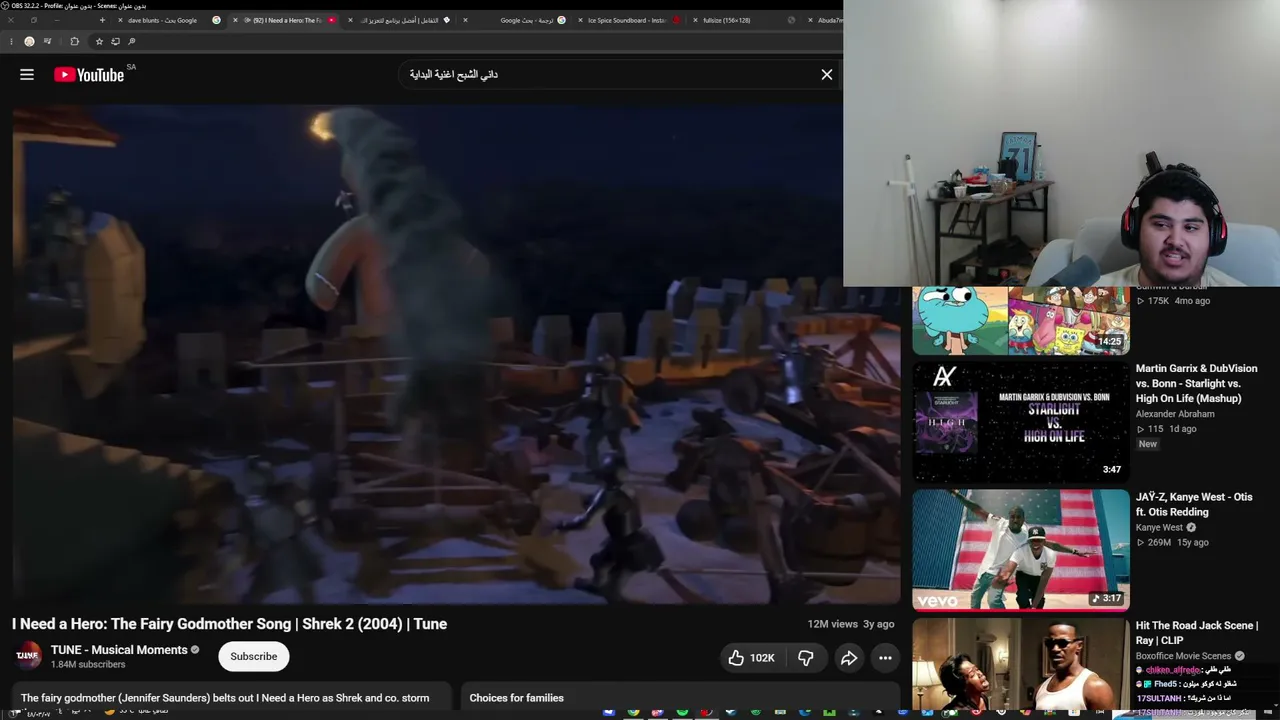
Task: Switch to the dave blunts Google tab
Action: point(170,20)
